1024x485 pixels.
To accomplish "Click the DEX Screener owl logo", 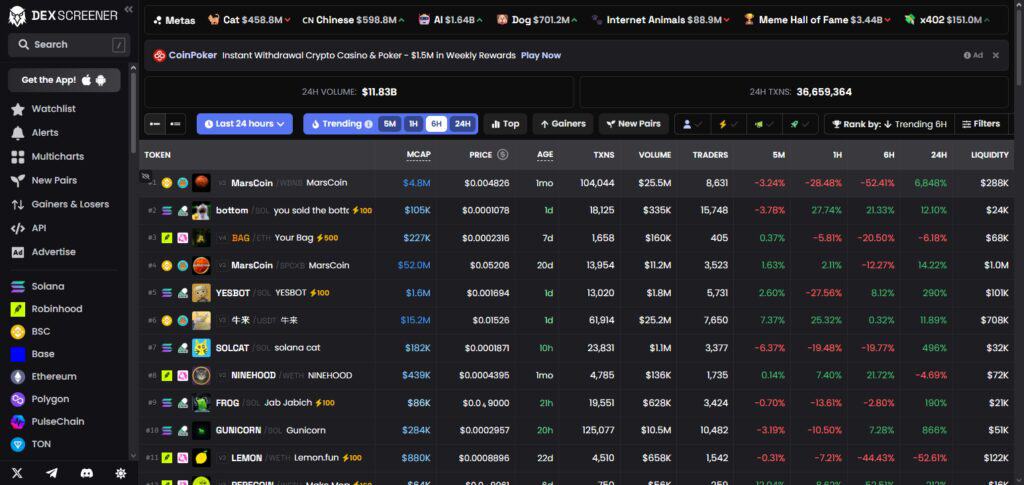I will (x=17, y=15).
